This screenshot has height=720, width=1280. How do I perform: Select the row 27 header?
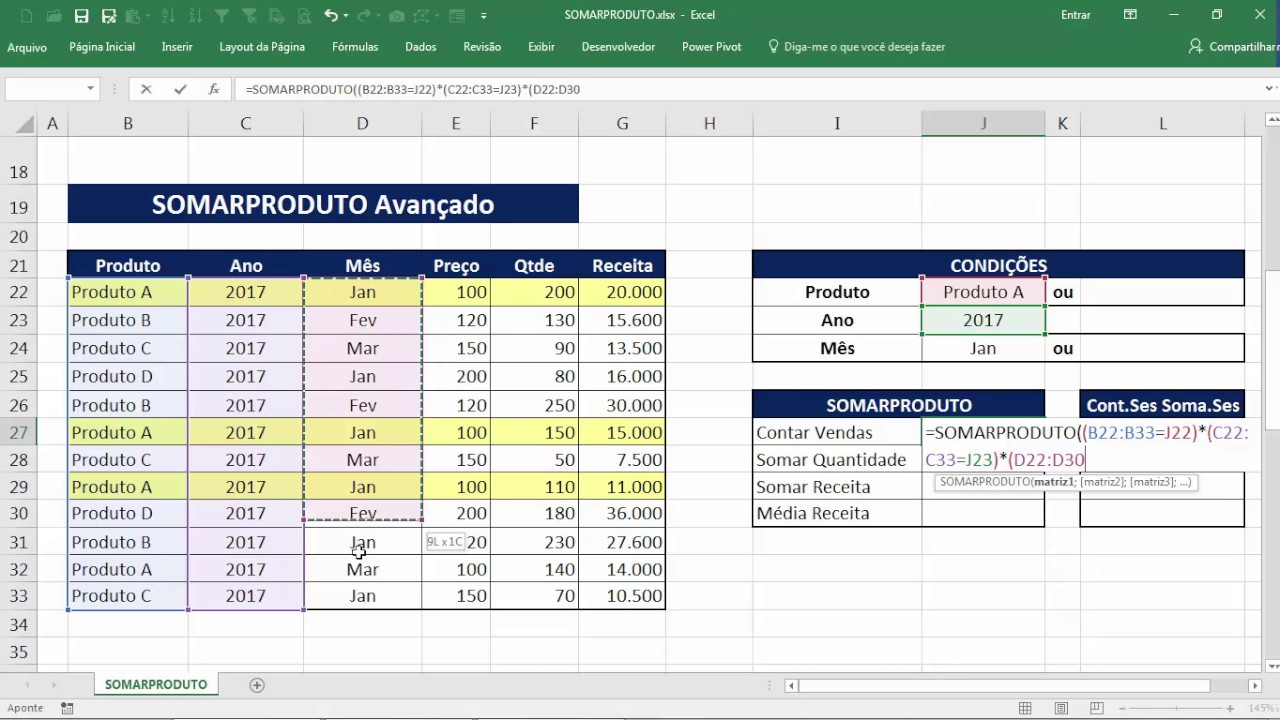click(18, 432)
